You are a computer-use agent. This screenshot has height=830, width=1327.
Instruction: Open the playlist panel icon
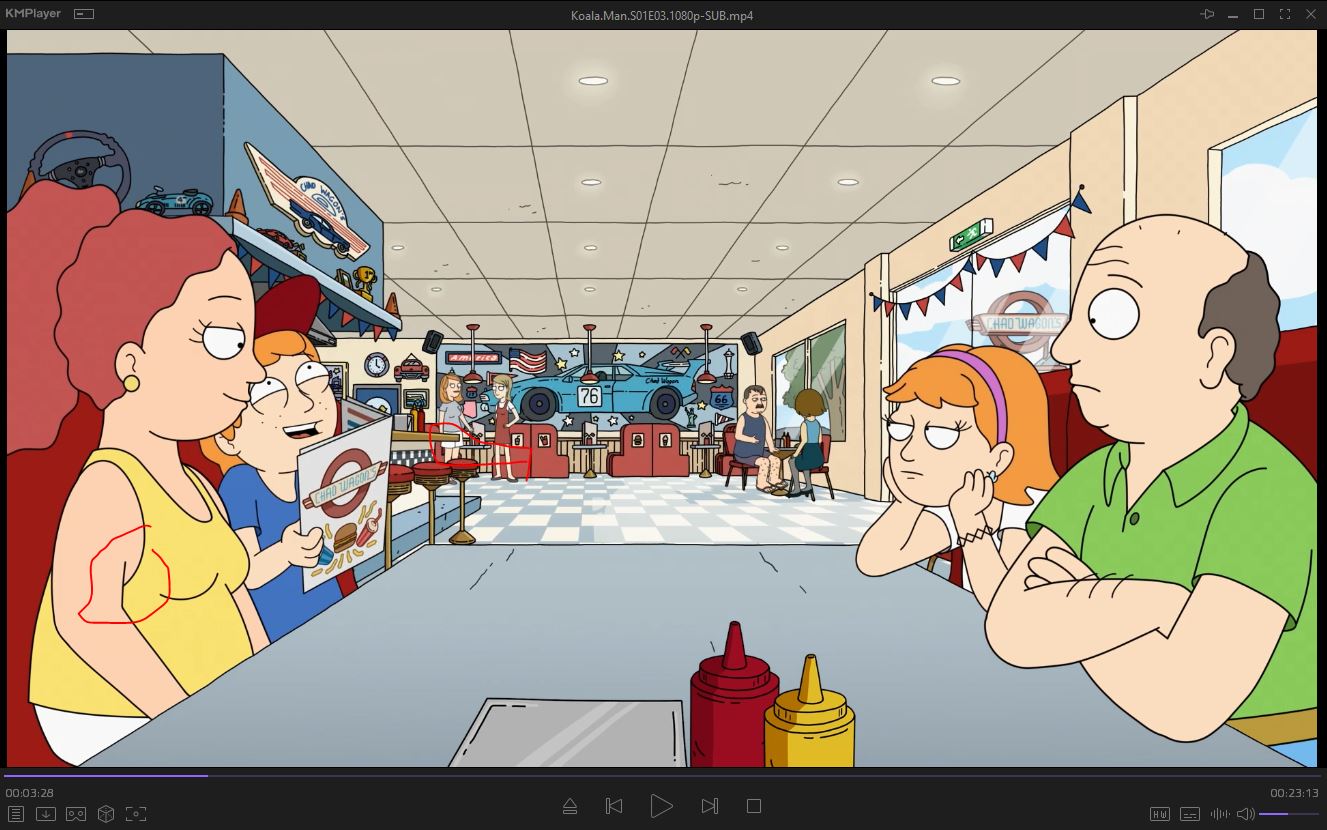tap(15, 814)
